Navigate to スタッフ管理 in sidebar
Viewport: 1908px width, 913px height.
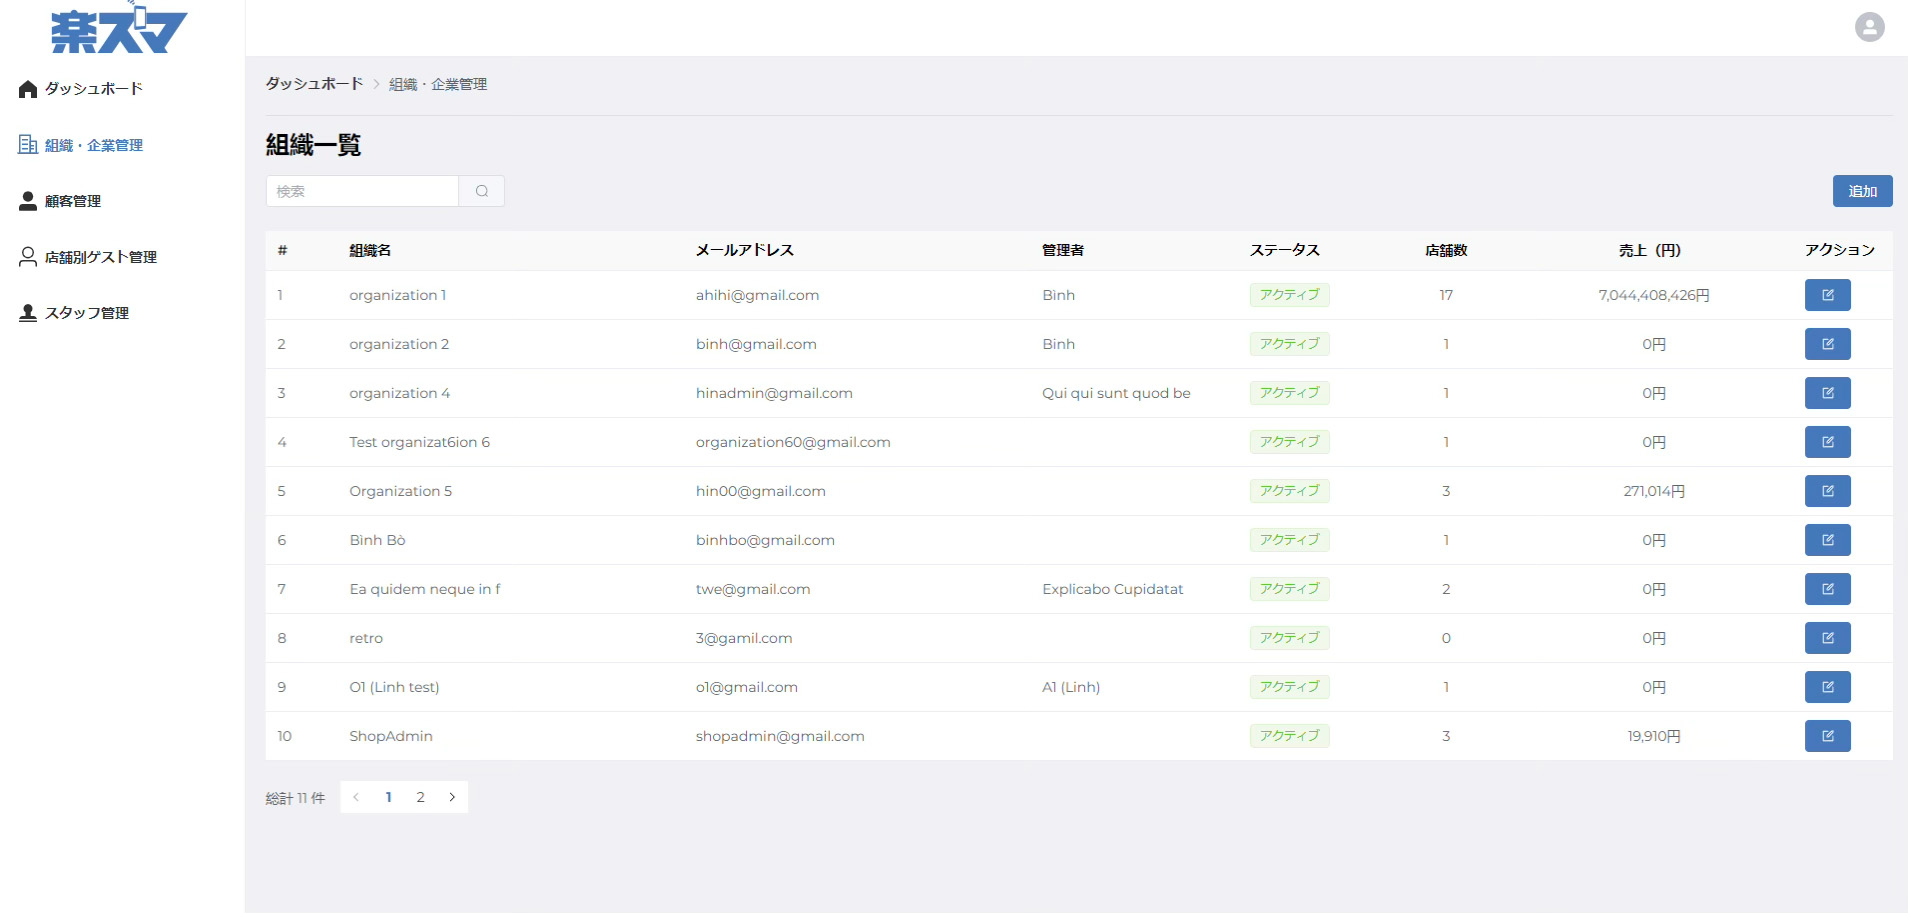click(x=86, y=313)
